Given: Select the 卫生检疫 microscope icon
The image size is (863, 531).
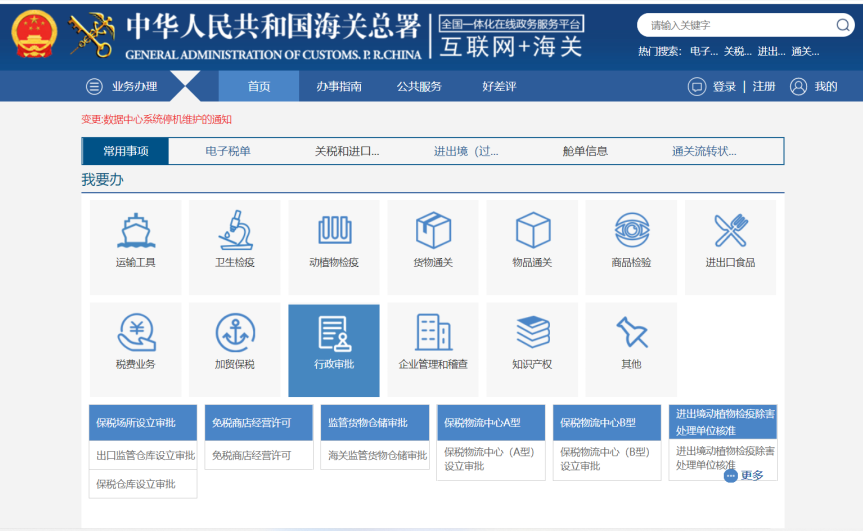Looking at the screenshot, I should point(235,231).
